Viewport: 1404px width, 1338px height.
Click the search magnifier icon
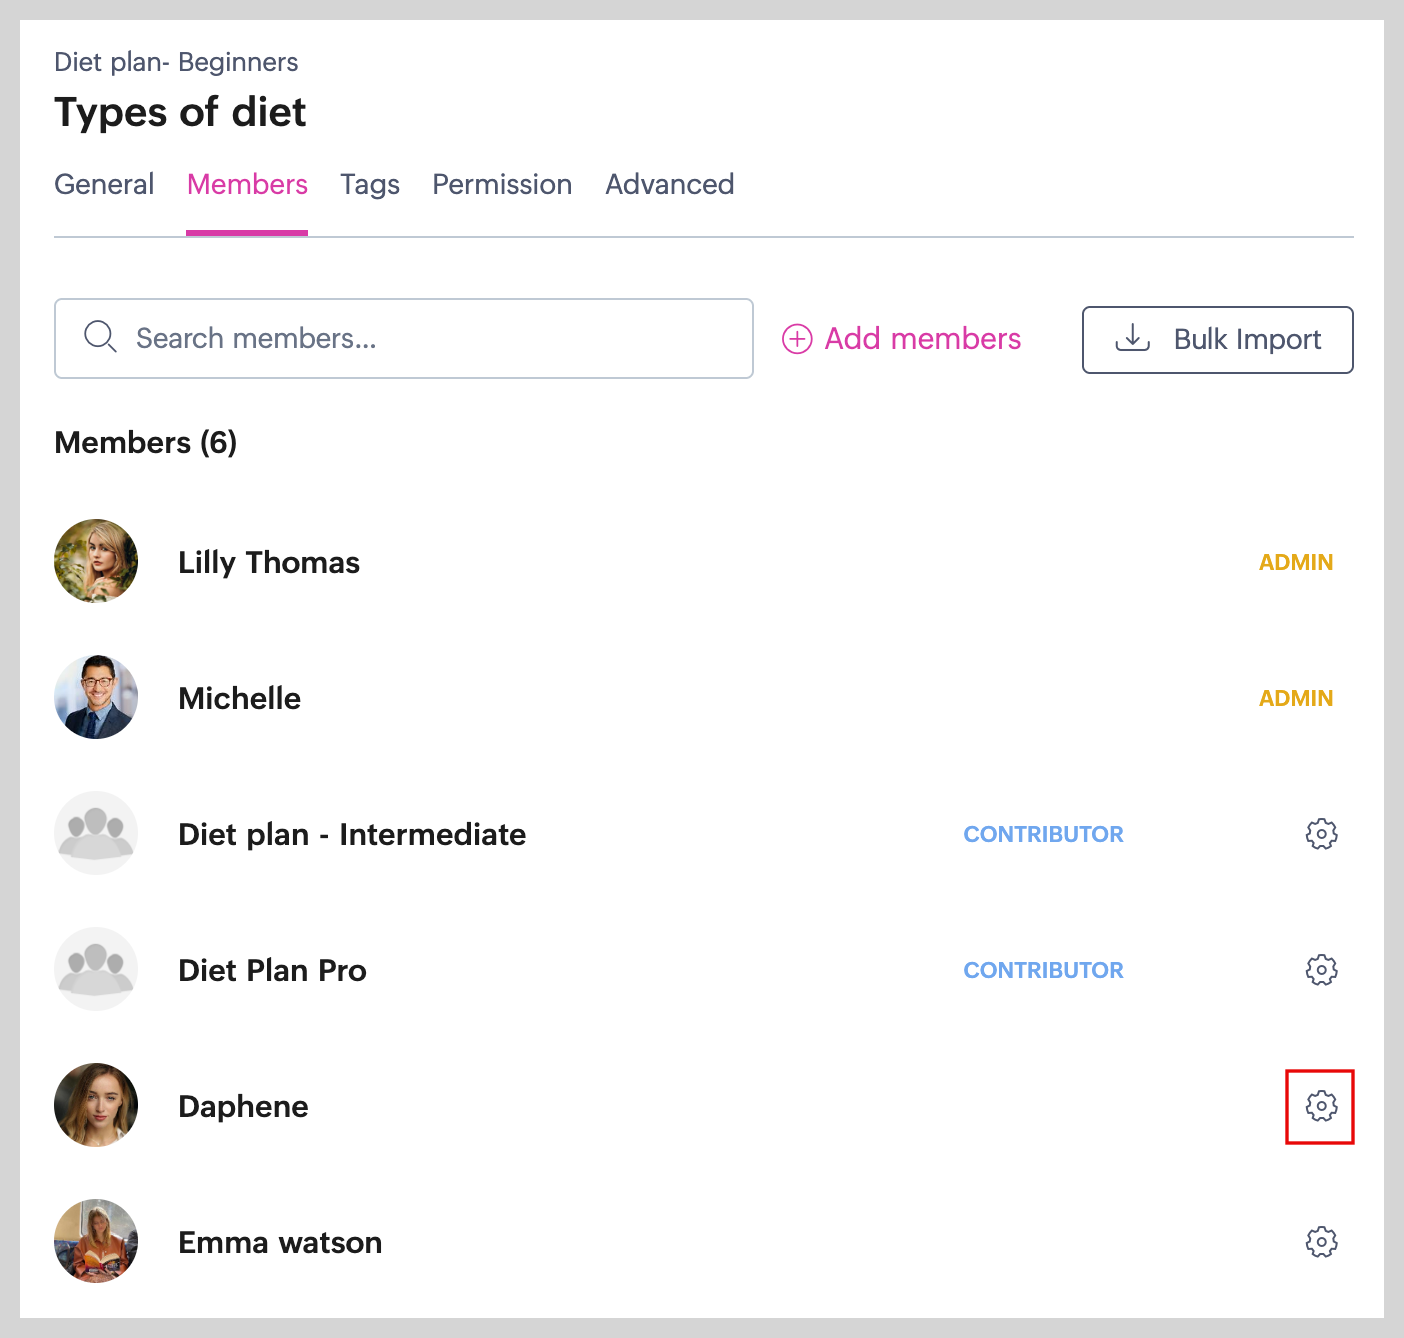tap(100, 337)
